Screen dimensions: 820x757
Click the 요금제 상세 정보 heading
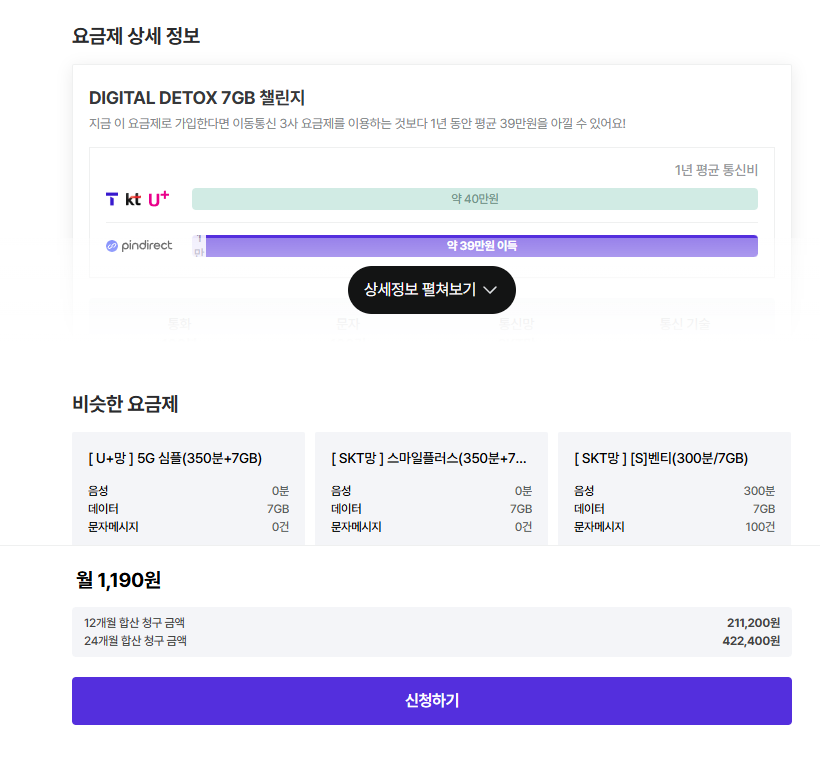tap(136, 36)
